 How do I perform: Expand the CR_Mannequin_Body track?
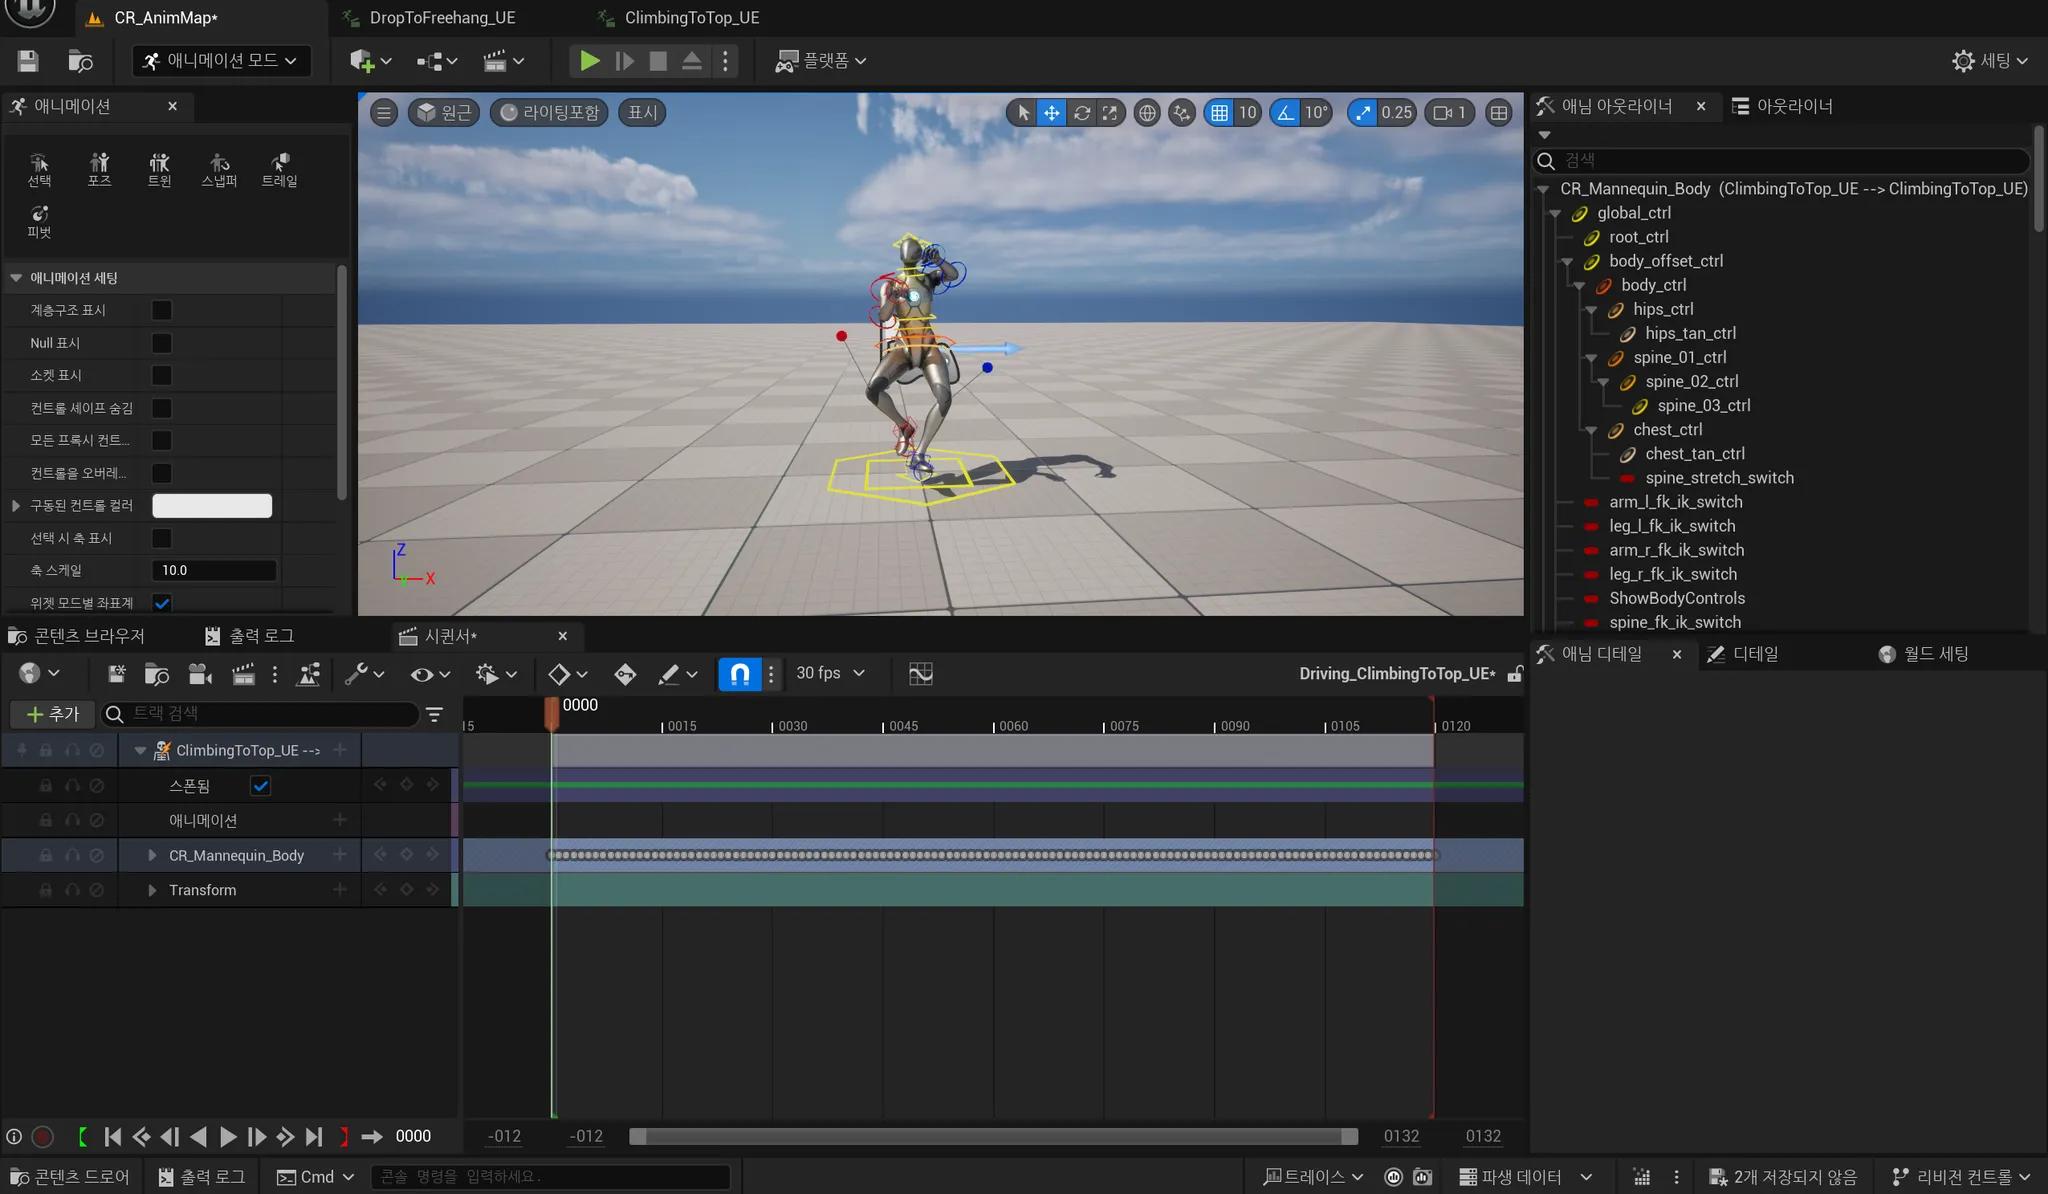click(152, 856)
